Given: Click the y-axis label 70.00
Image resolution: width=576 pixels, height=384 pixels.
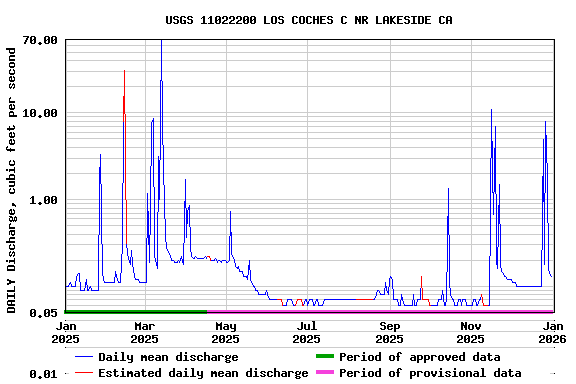Looking at the screenshot, I should pos(40,40).
